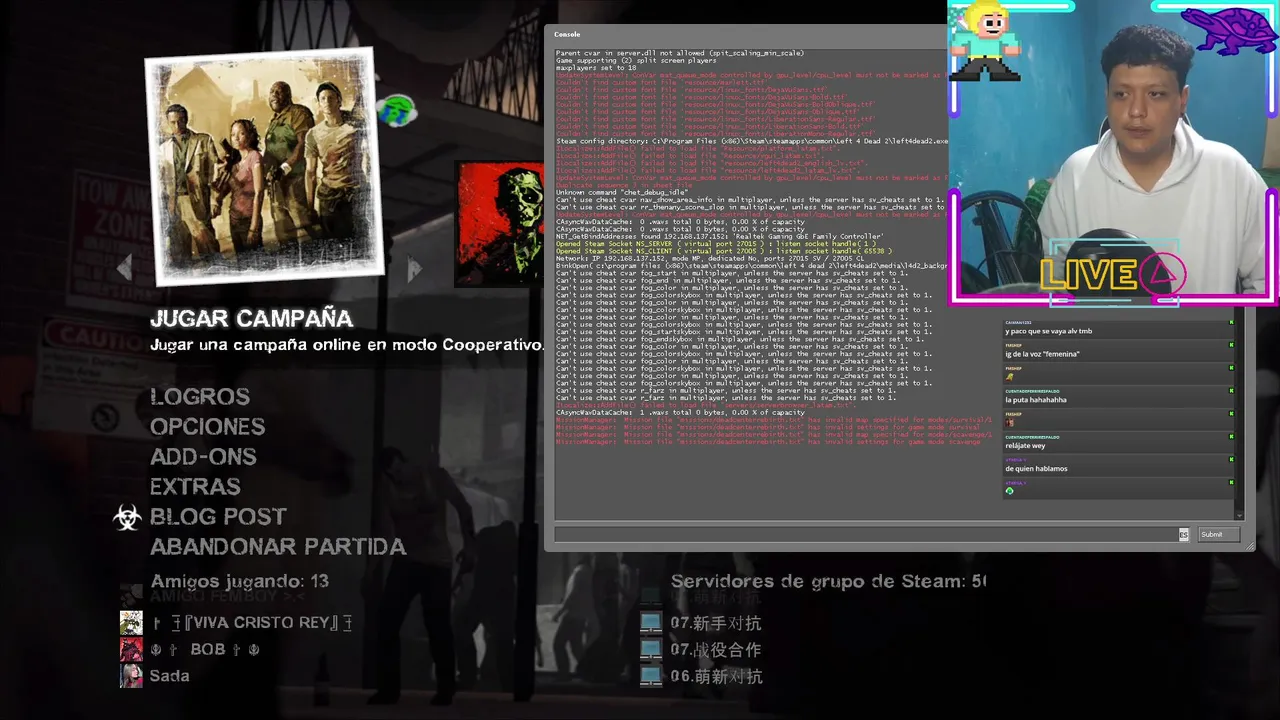
Task: Click chat message 'ig de la voz "femenina"'
Action: click(1042, 354)
